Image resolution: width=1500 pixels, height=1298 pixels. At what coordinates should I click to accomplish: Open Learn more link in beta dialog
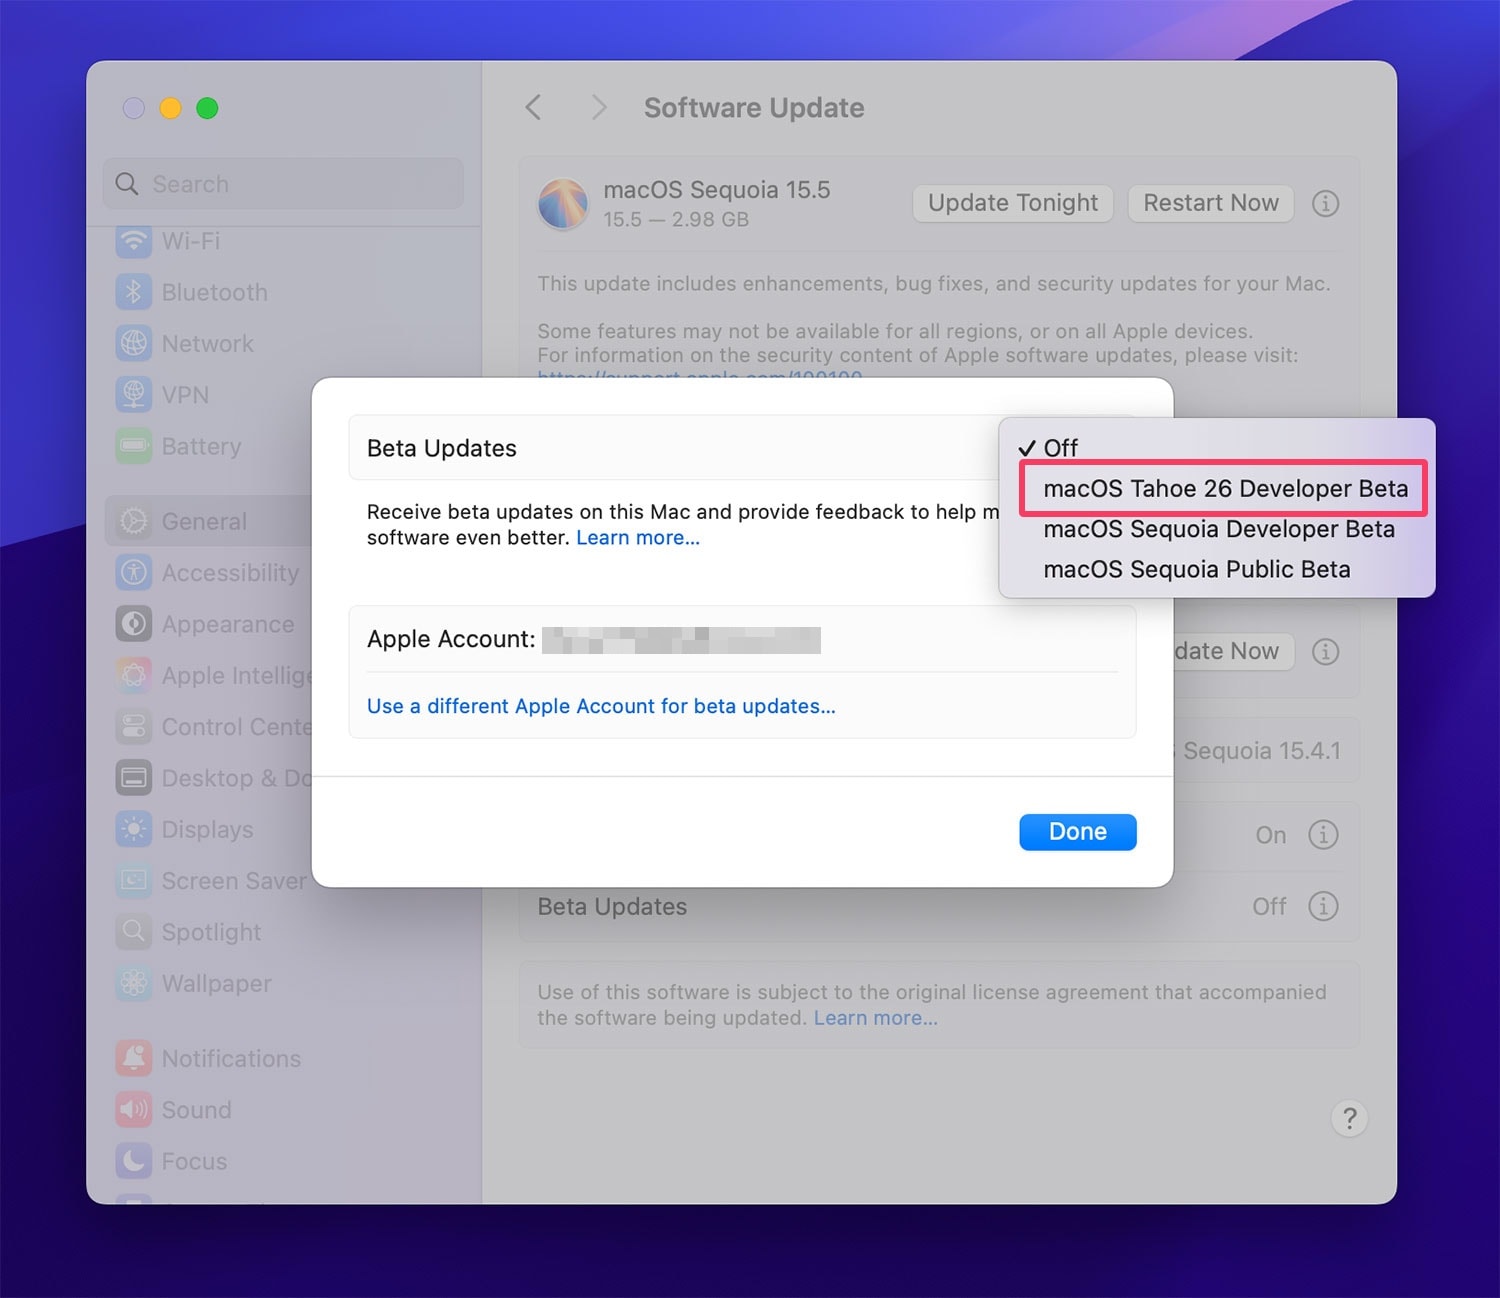(x=638, y=538)
